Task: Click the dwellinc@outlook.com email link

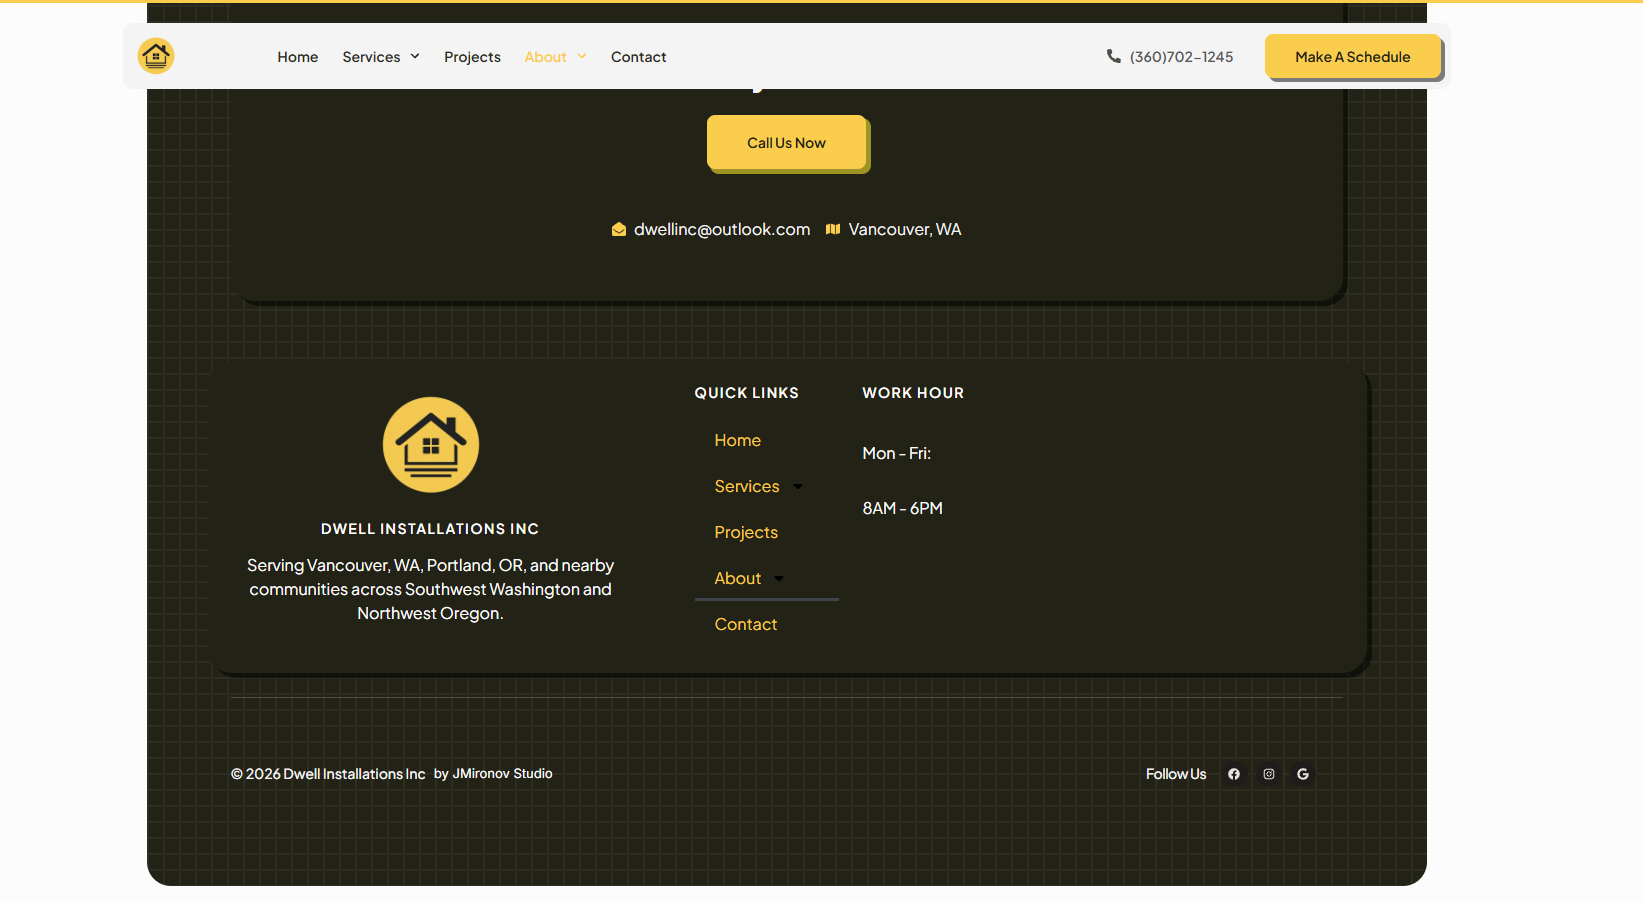Action: click(722, 229)
